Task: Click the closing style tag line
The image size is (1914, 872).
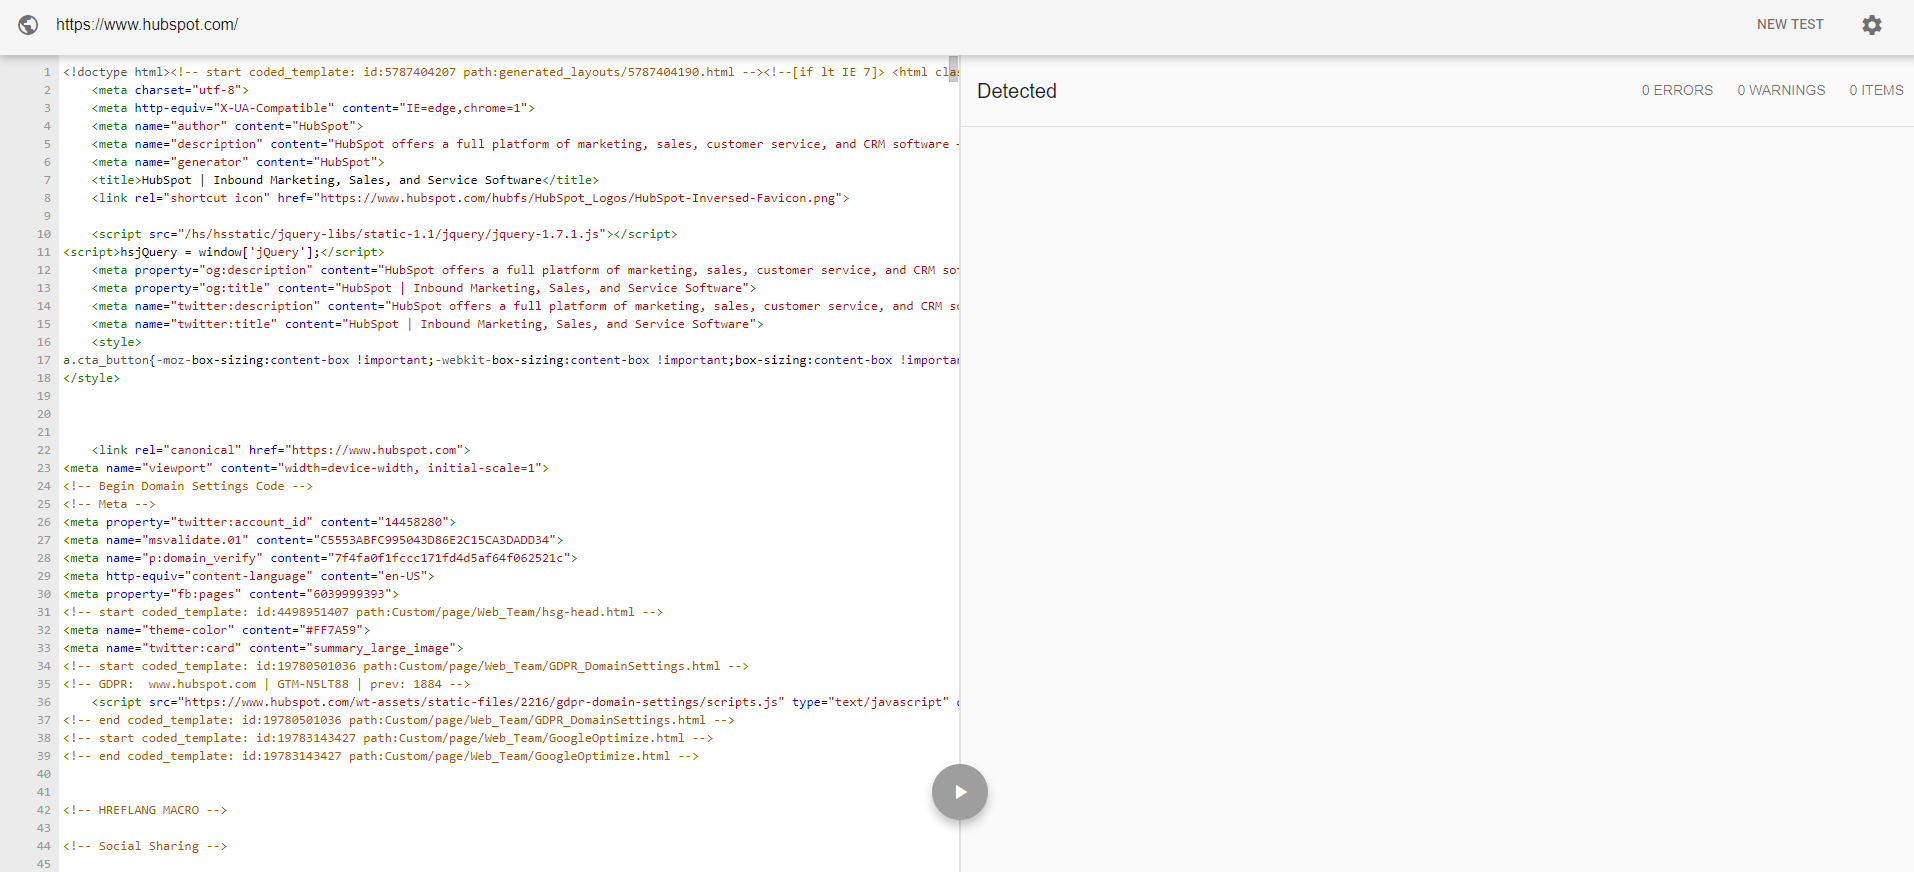Action: tap(91, 378)
